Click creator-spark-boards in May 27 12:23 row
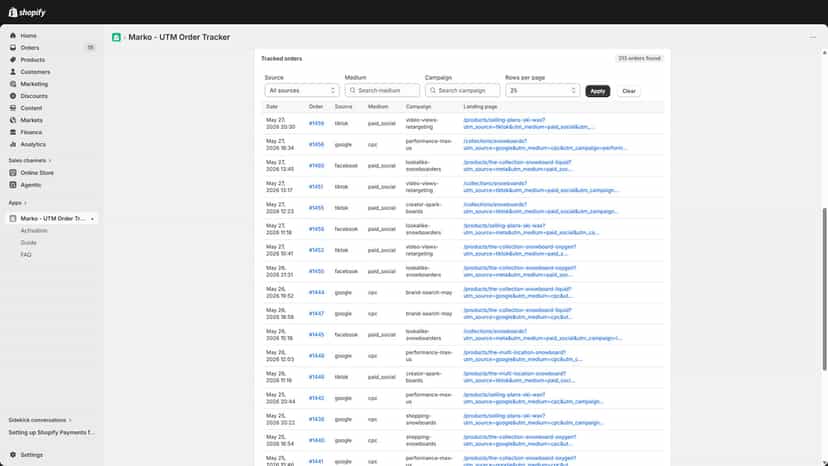 (424, 208)
